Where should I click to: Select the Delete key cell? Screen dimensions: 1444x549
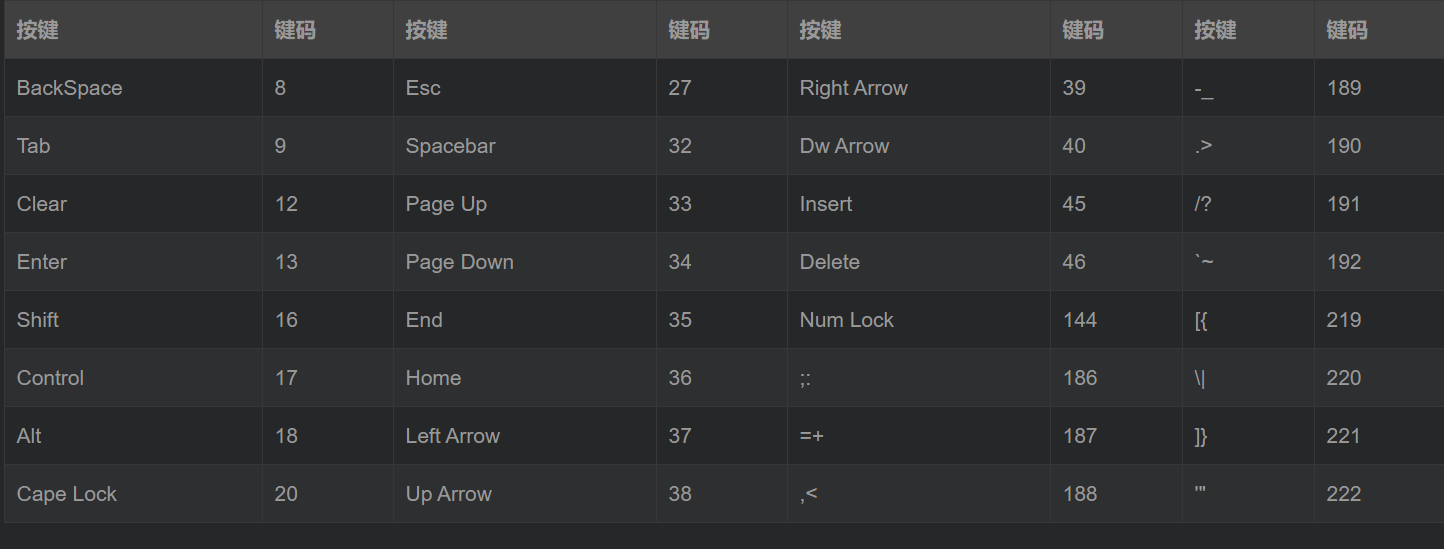(829, 262)
